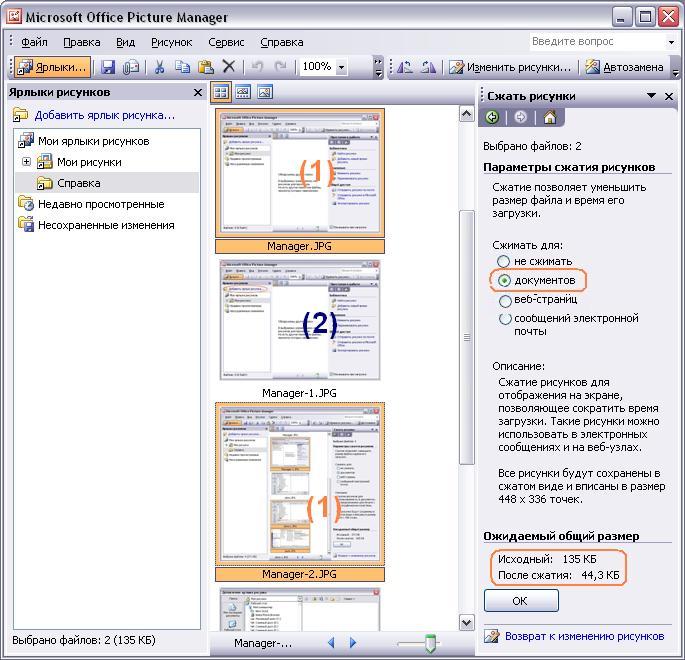Click the Delete X icon in toolbar
Viewport: 685px width, 660px height.
tap(229, 67)
